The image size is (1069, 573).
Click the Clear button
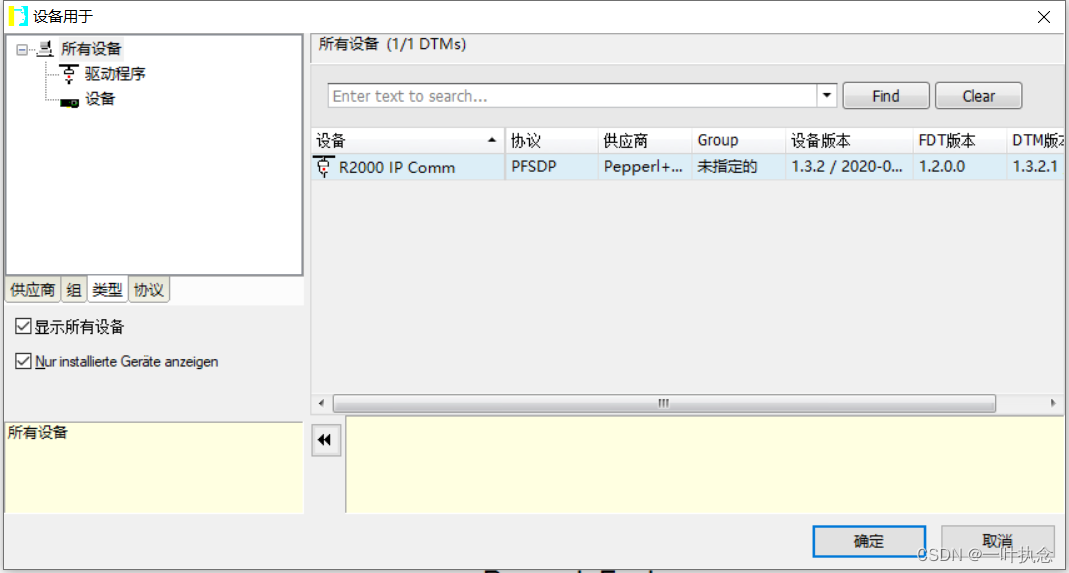(x=978, y=96)
